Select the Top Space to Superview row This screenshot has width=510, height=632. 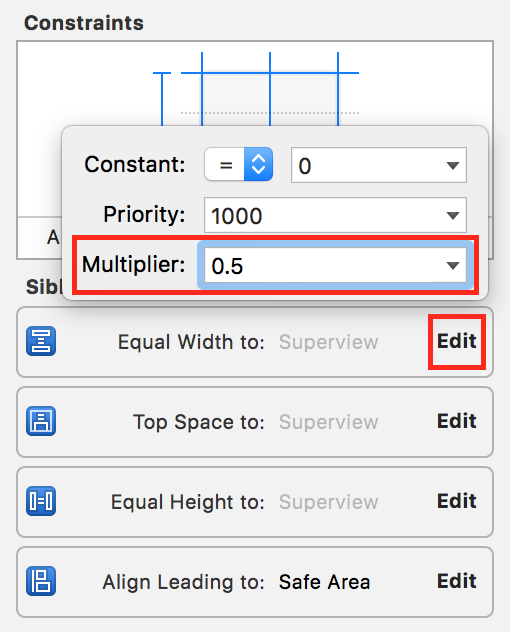(255, 422)
